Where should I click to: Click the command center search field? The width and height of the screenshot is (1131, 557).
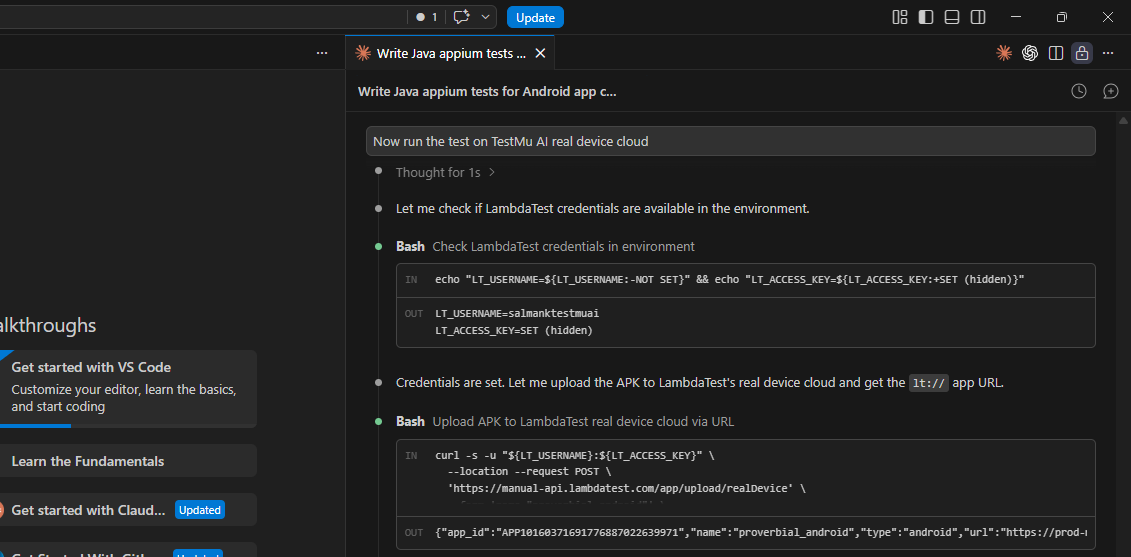[x=202, y=17]
